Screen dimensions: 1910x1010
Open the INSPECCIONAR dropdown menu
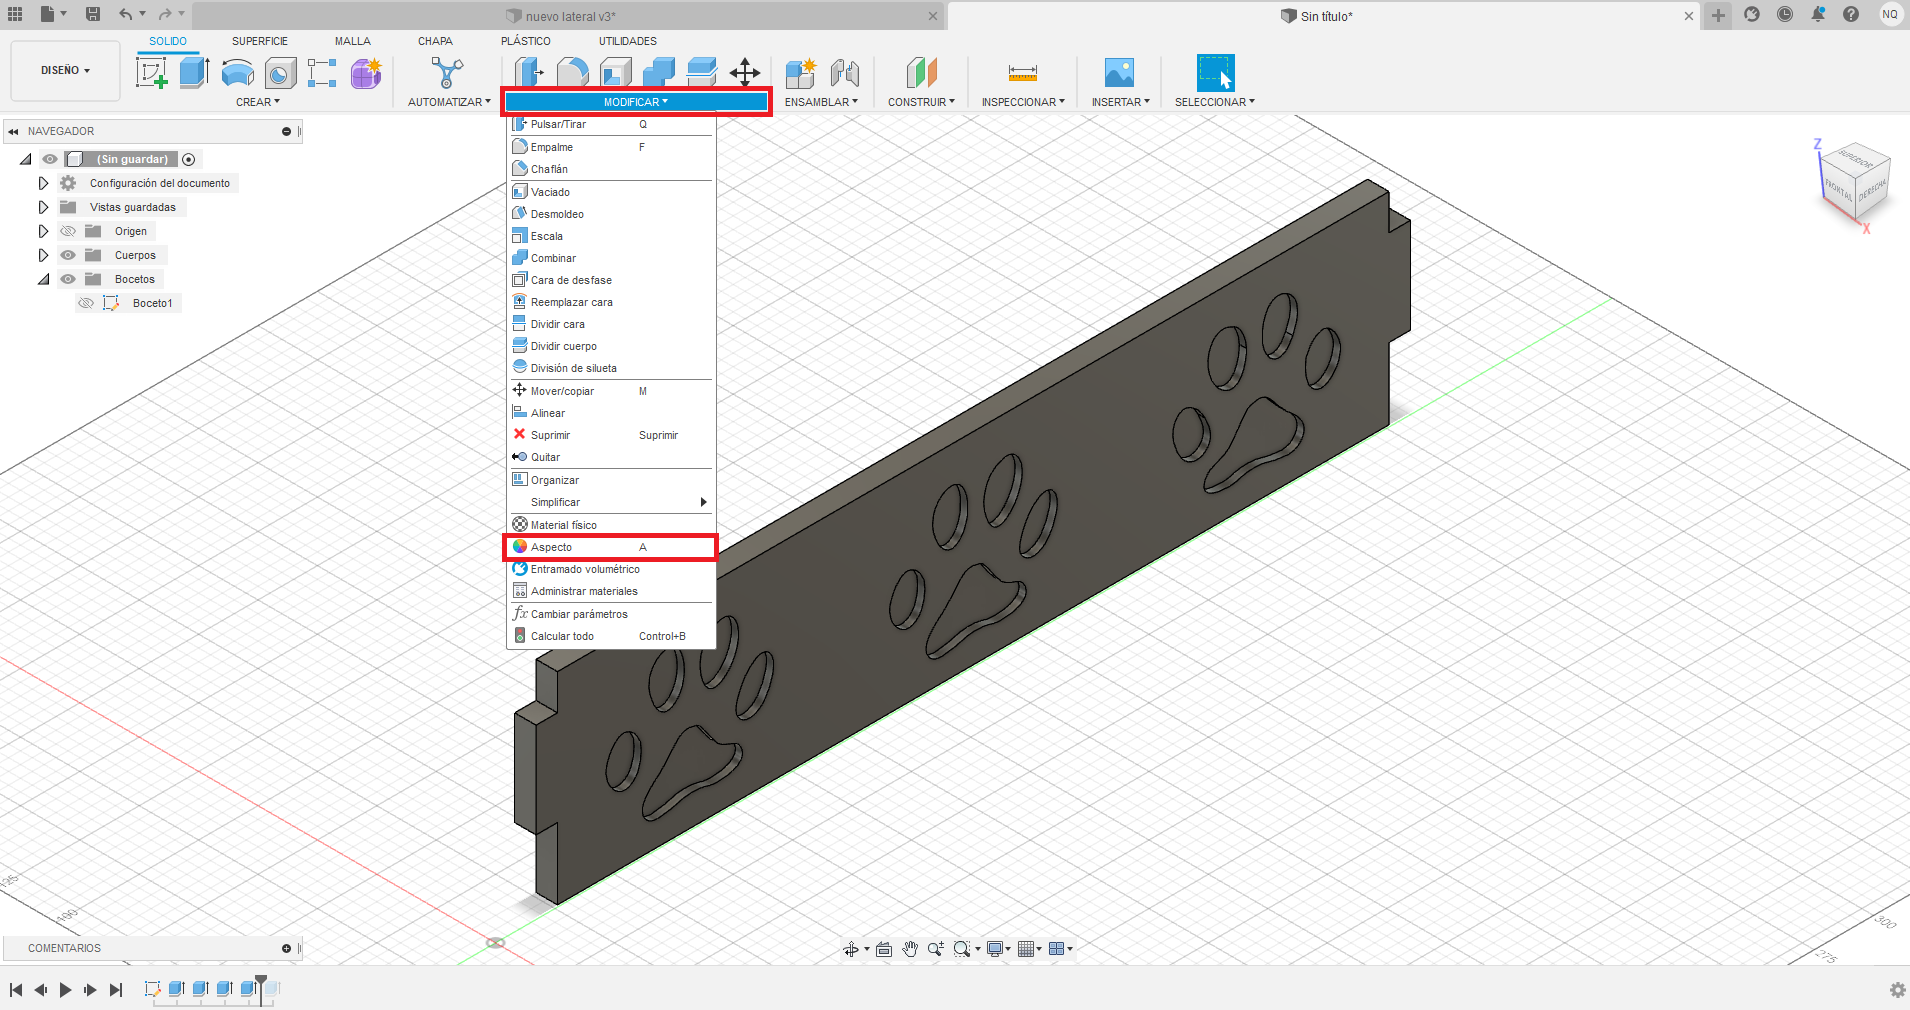1023,102
